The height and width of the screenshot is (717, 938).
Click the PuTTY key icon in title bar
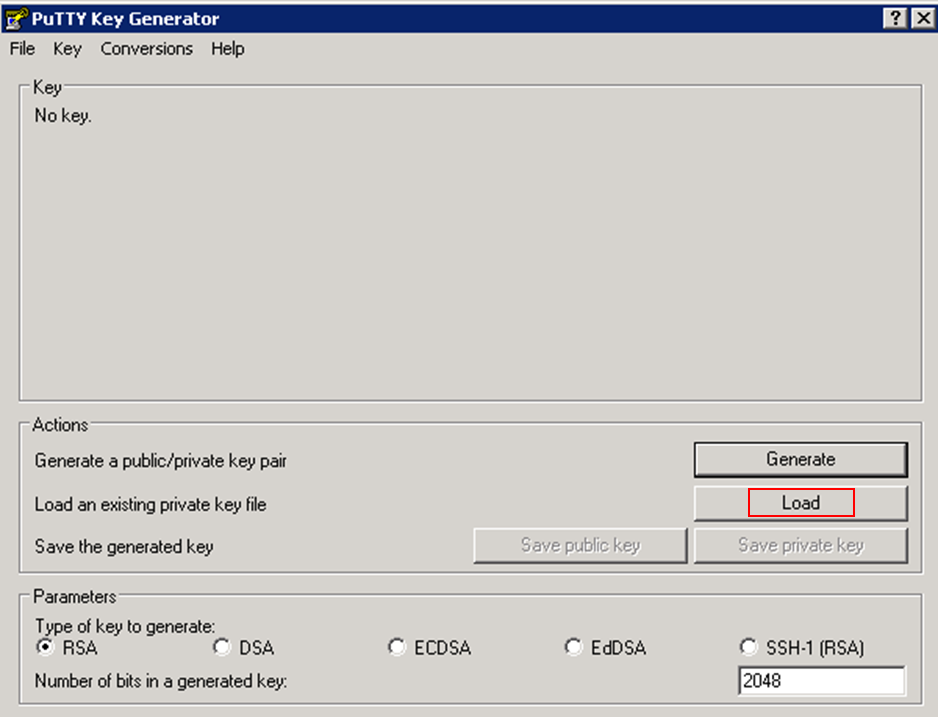pos(16,19)
